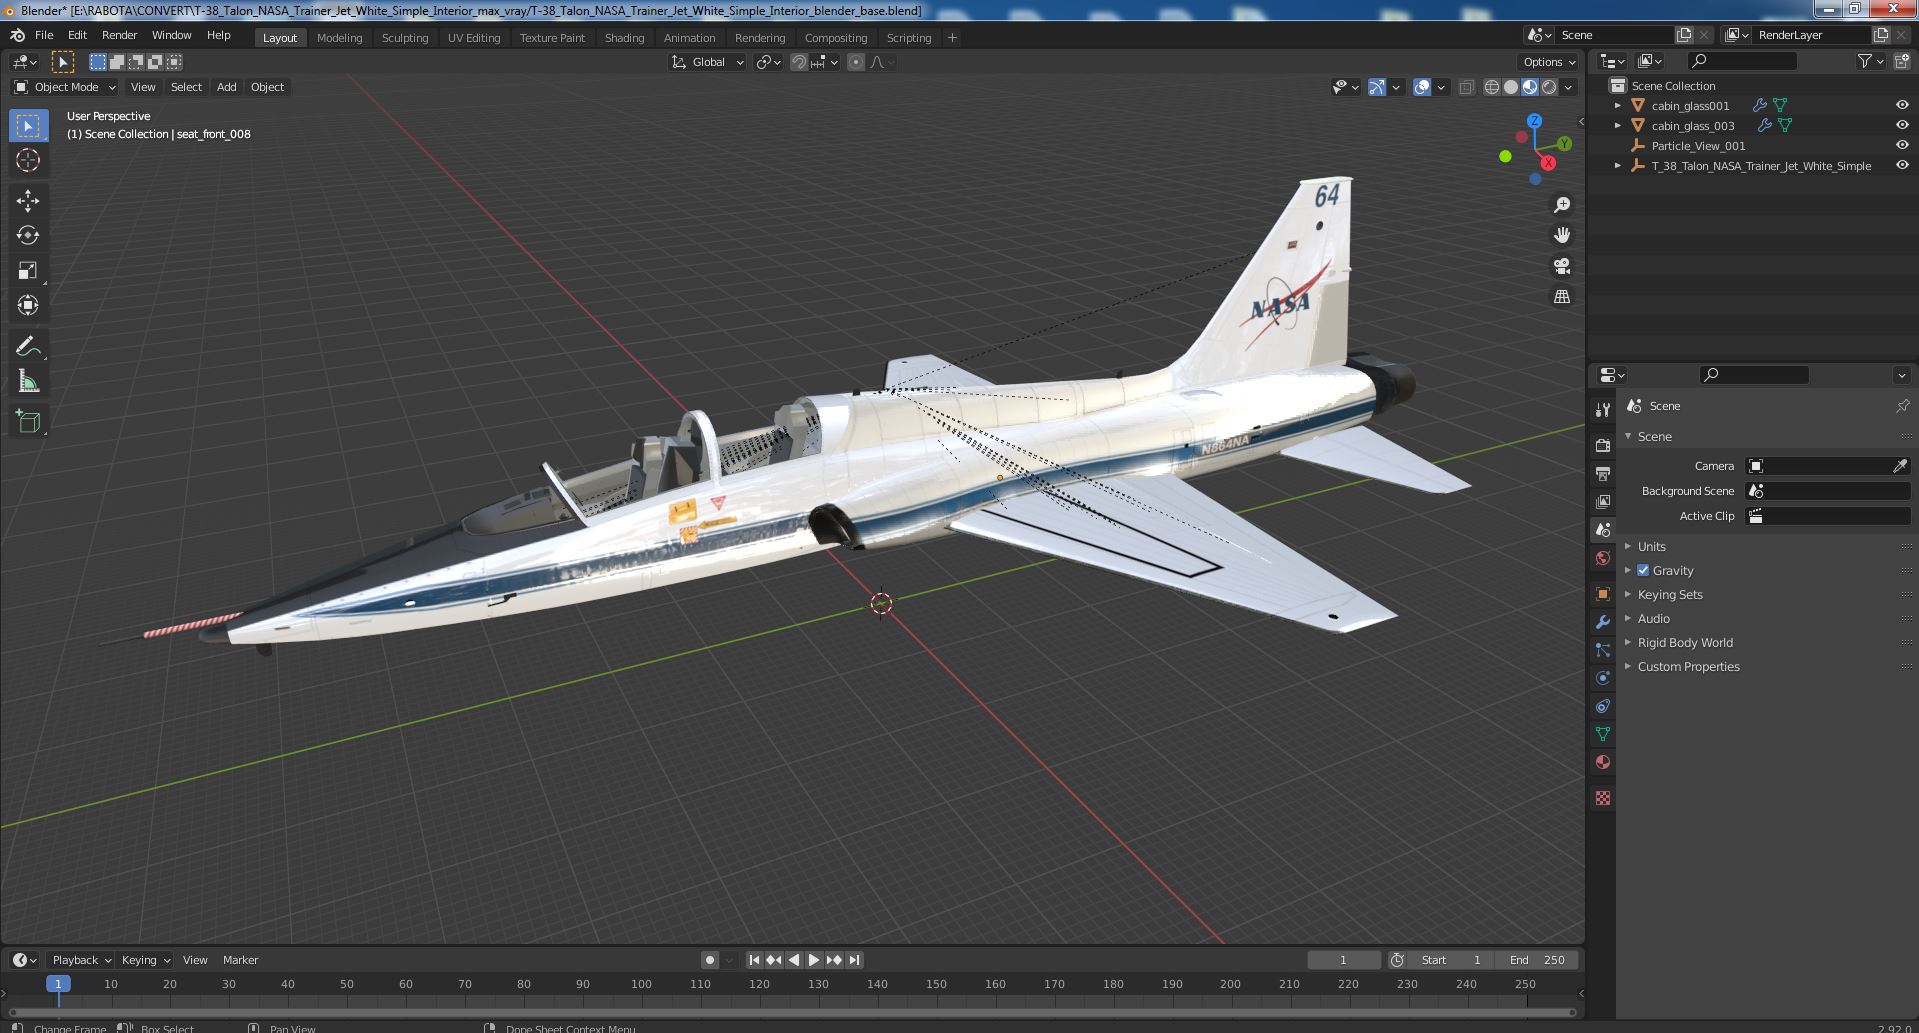Hide Particle_View_001 in viewport

1901,145
